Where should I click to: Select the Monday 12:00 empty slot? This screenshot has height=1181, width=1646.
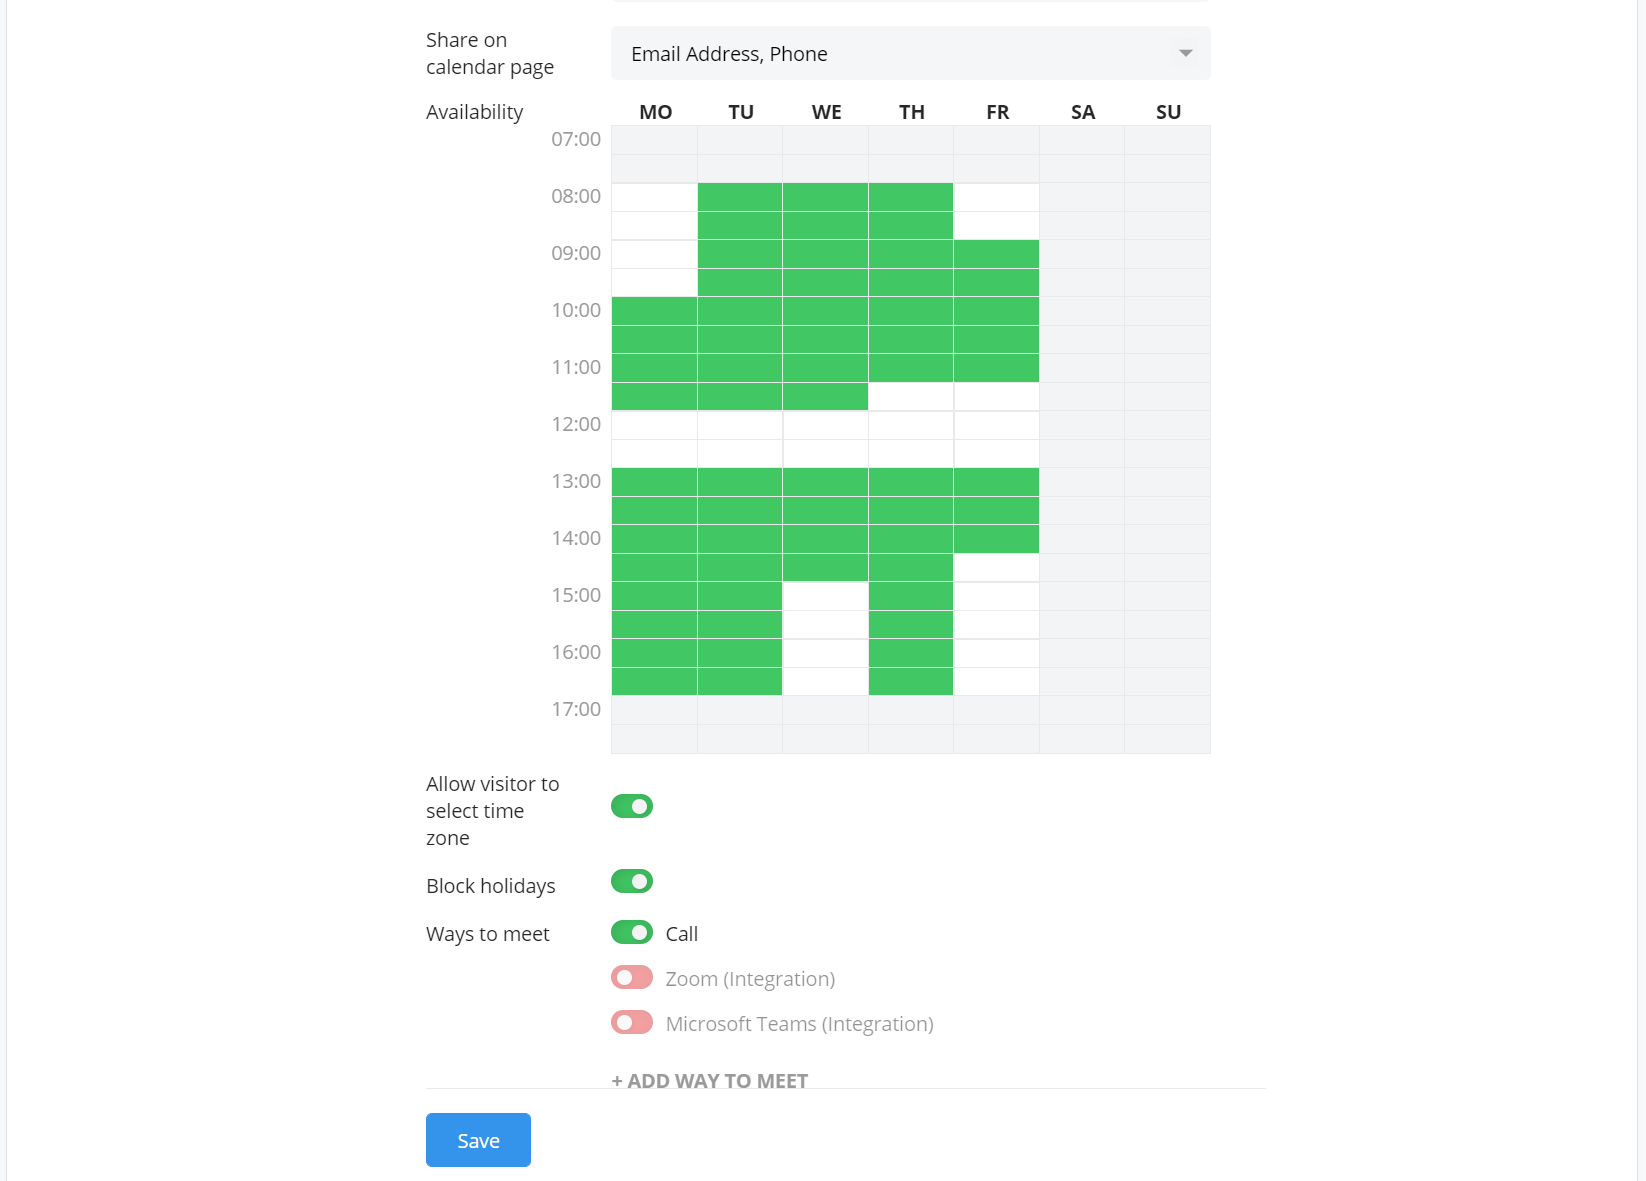(x=654, y=425)
